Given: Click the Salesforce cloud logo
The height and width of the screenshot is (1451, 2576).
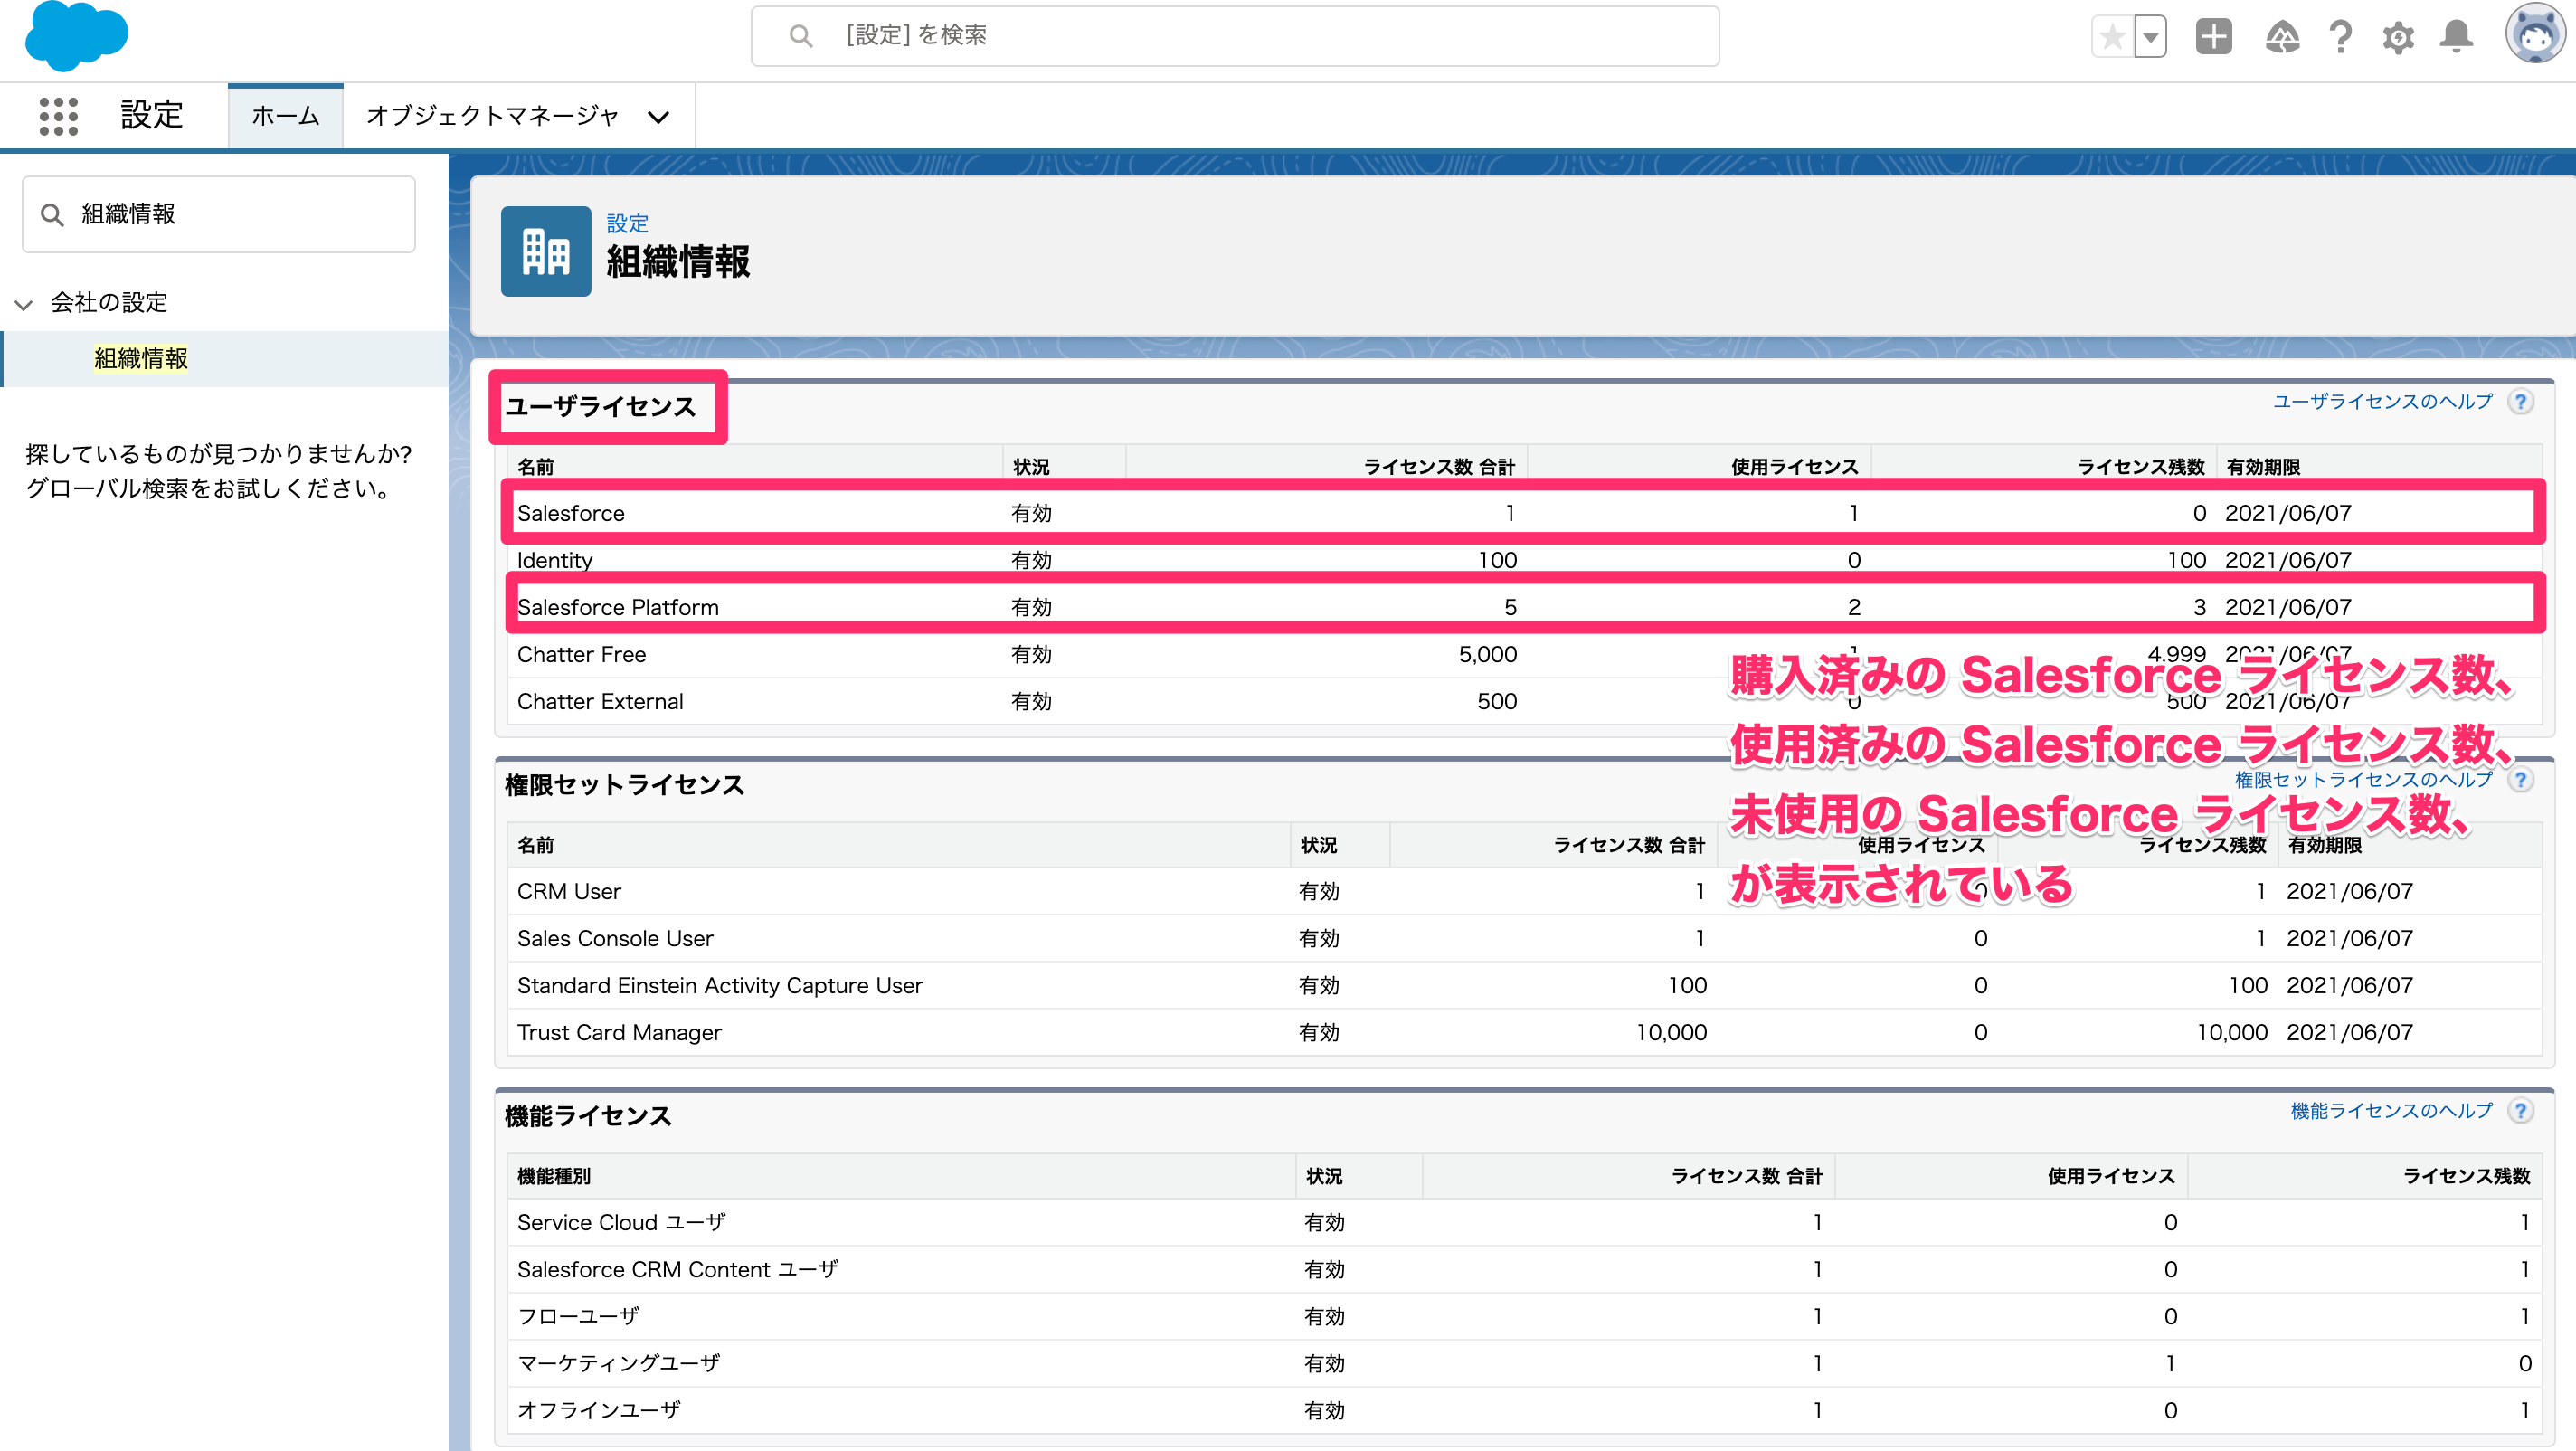Looking at the screenshot, I should pyautogui.click(x=77, y=37).
